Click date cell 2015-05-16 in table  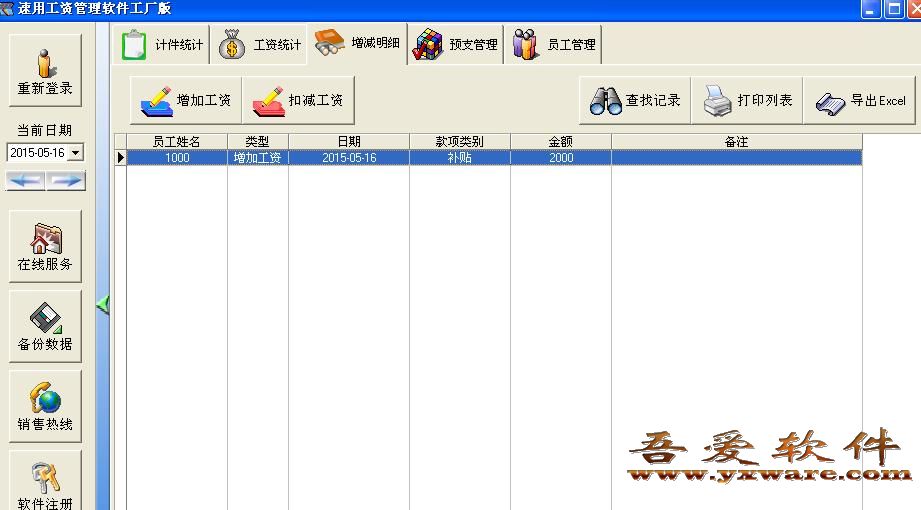point(349,157)
